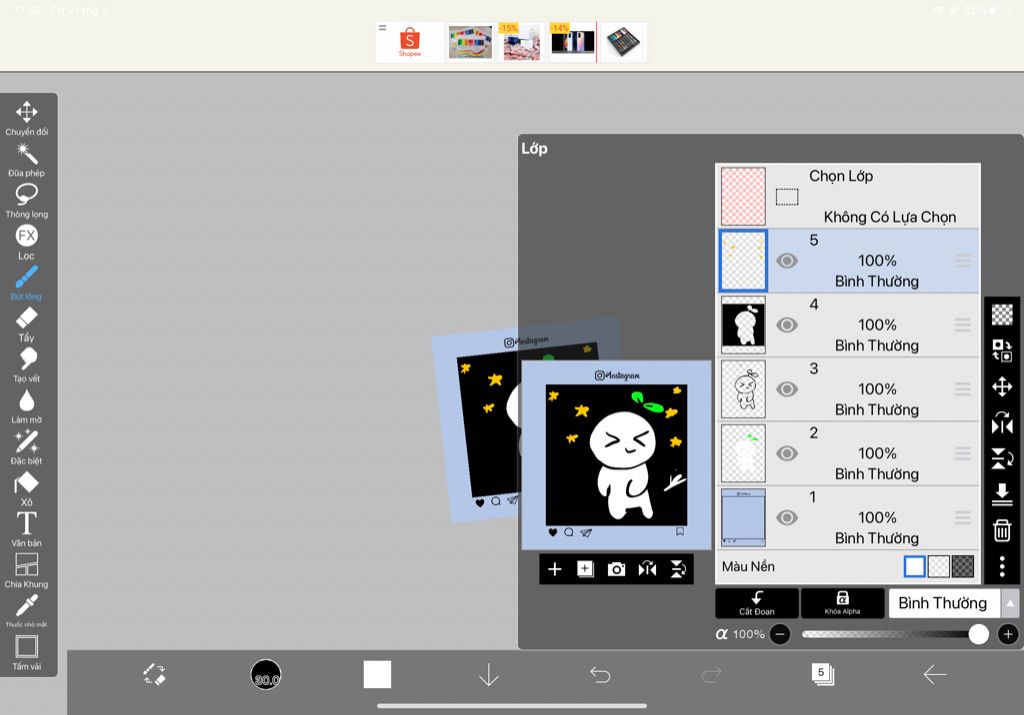Flip layer horizontally below preview
This screenshot has height=715, width=1024.
coord(647,569)
